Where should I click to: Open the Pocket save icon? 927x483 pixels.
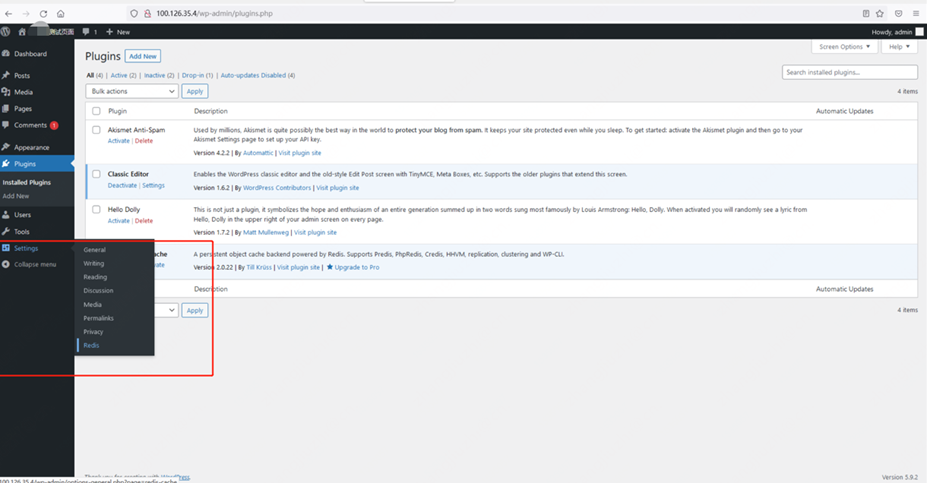click(x=899, y=14)
